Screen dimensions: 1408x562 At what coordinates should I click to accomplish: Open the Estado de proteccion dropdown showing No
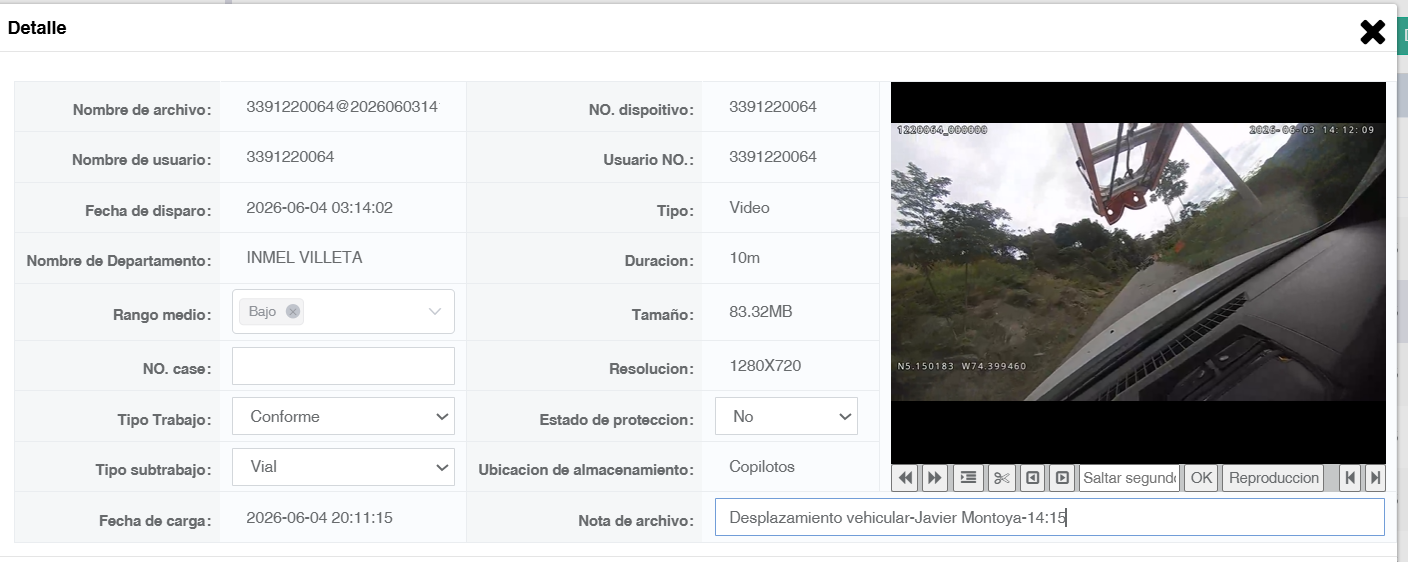(x=786, y=416)
